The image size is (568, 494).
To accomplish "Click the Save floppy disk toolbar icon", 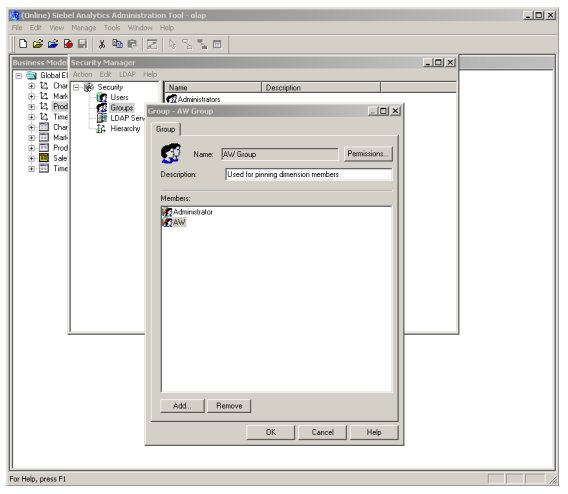I will pyautogui.click(x=83, y=44).
